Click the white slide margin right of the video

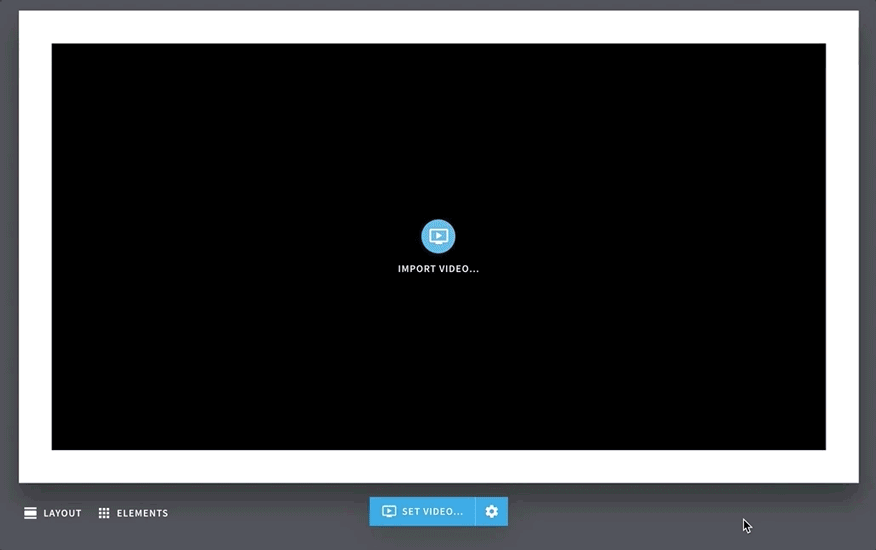click(x=842, y=246)
